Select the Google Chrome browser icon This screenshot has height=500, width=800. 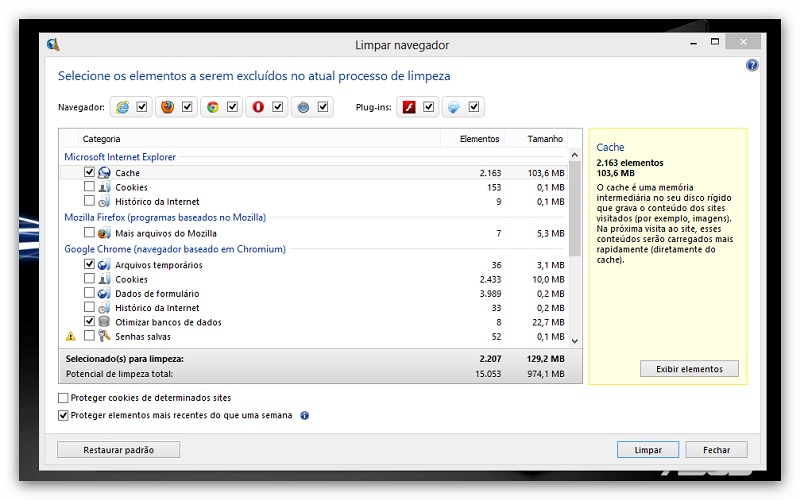pos(212,107)
